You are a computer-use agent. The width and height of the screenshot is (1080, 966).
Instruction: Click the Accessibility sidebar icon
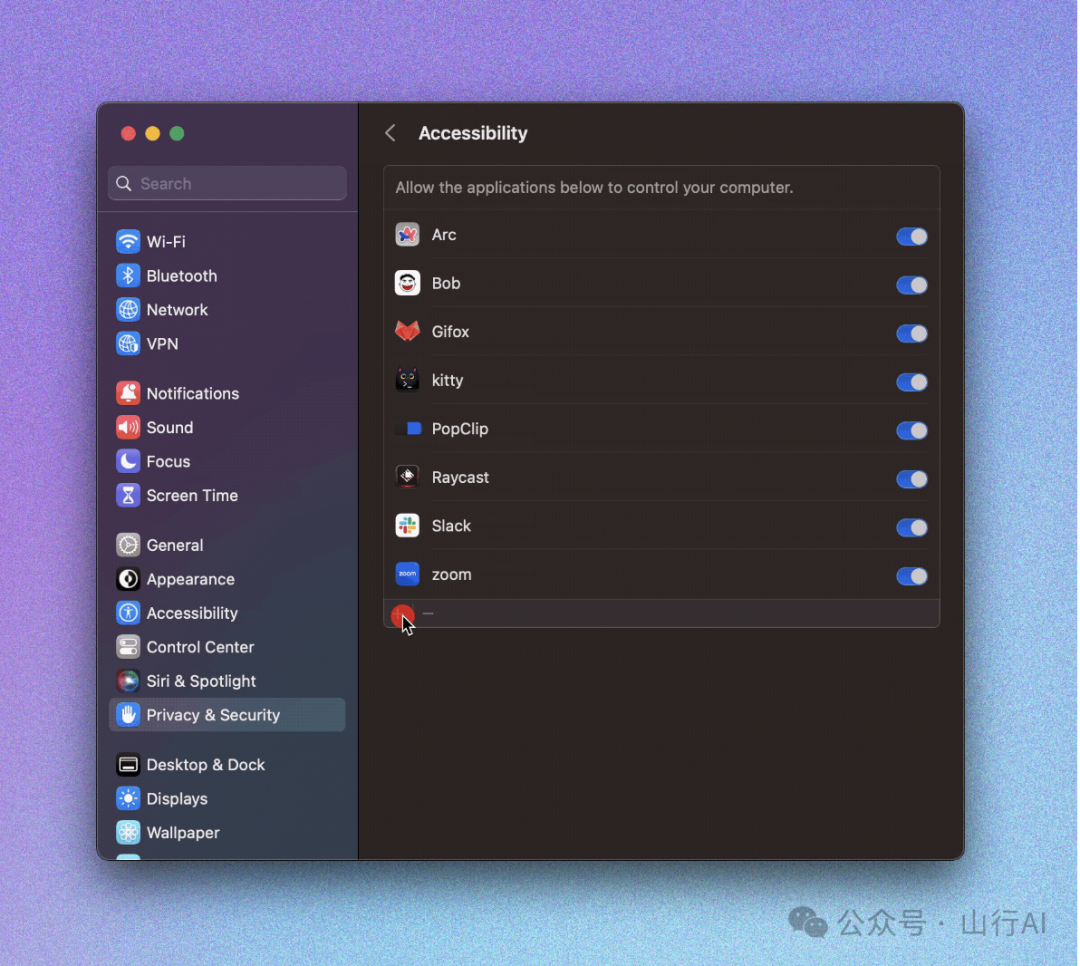click(128, 613)
